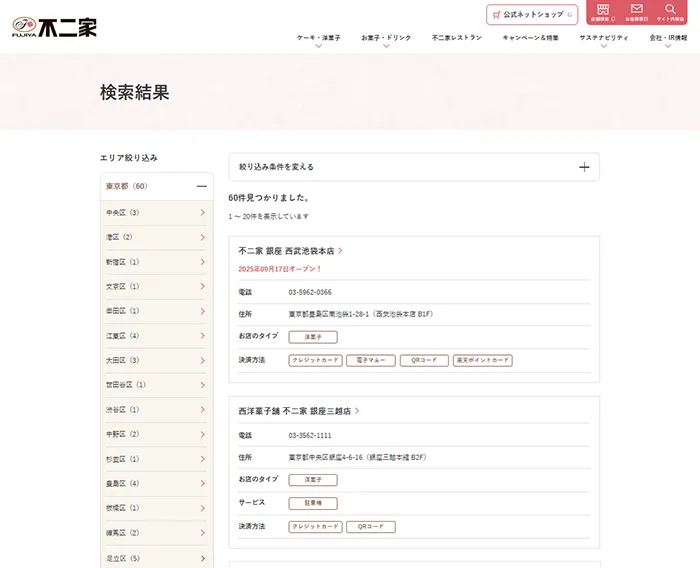The width and height of the screenshot is (700, 568).
Task: Filter results by 足立区 (5)
Action: coord(157,558)
